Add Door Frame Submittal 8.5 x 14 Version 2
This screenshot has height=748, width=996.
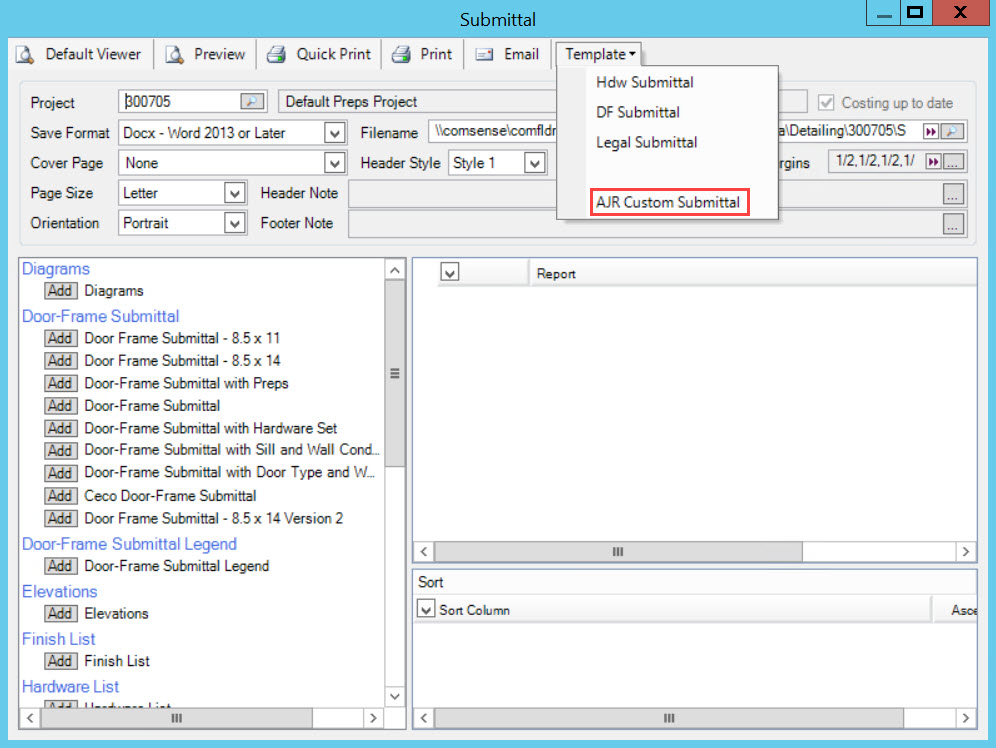(60, 519)
